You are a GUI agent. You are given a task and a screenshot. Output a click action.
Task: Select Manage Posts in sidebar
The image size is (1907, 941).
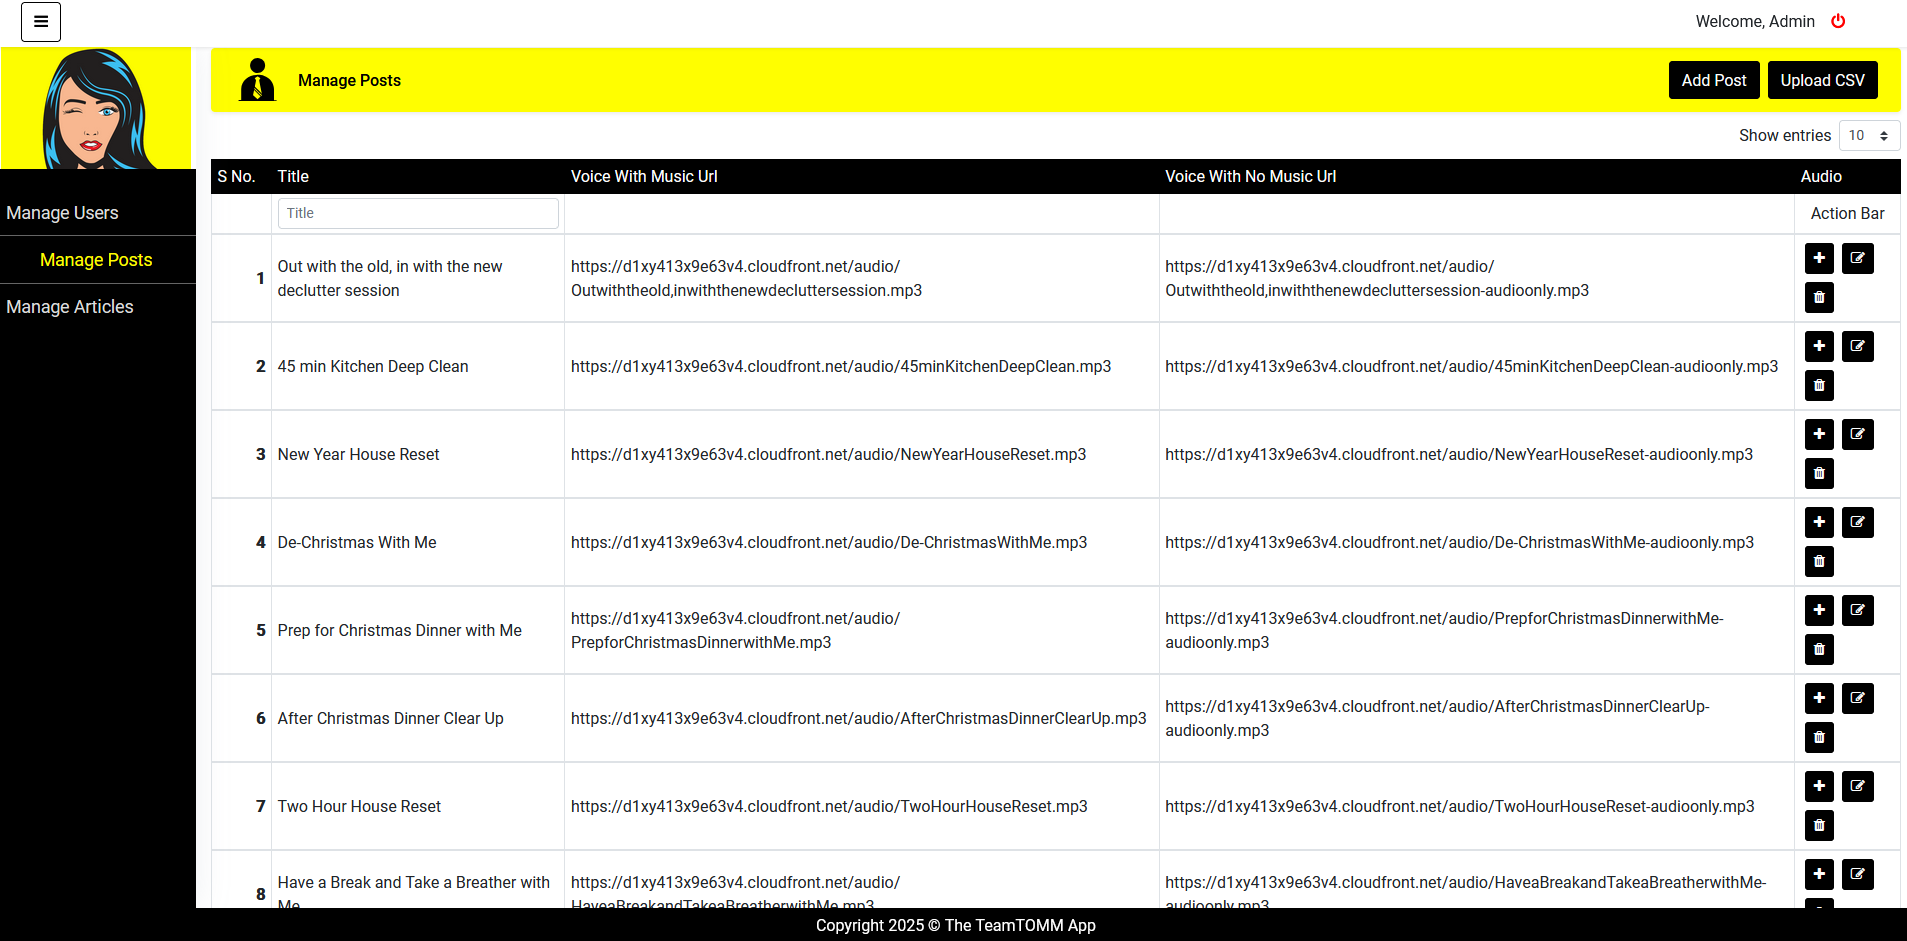[96, 260]
